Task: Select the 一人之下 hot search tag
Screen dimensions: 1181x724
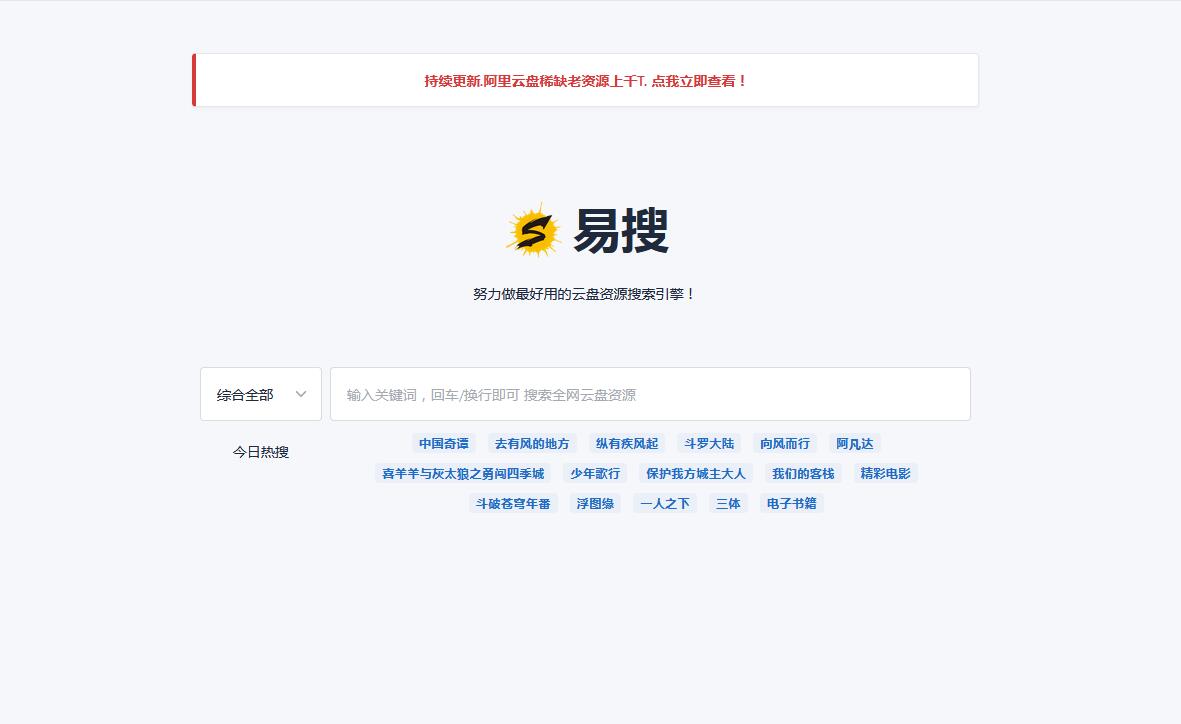Action: [665, 503]
